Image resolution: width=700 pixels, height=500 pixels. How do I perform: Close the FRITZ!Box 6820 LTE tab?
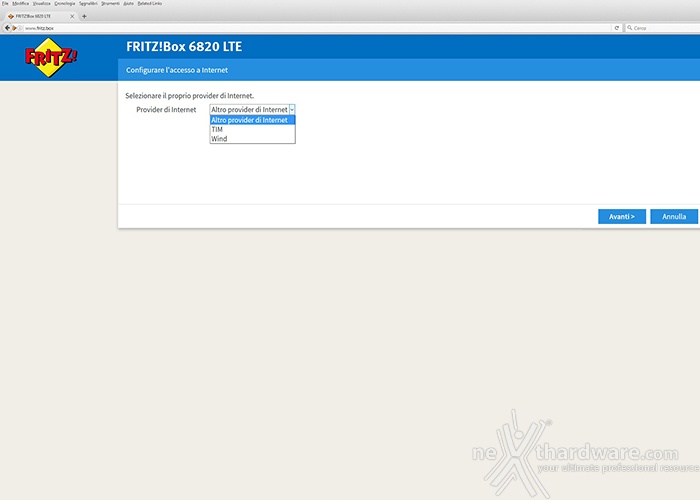[x=72, y=16]
